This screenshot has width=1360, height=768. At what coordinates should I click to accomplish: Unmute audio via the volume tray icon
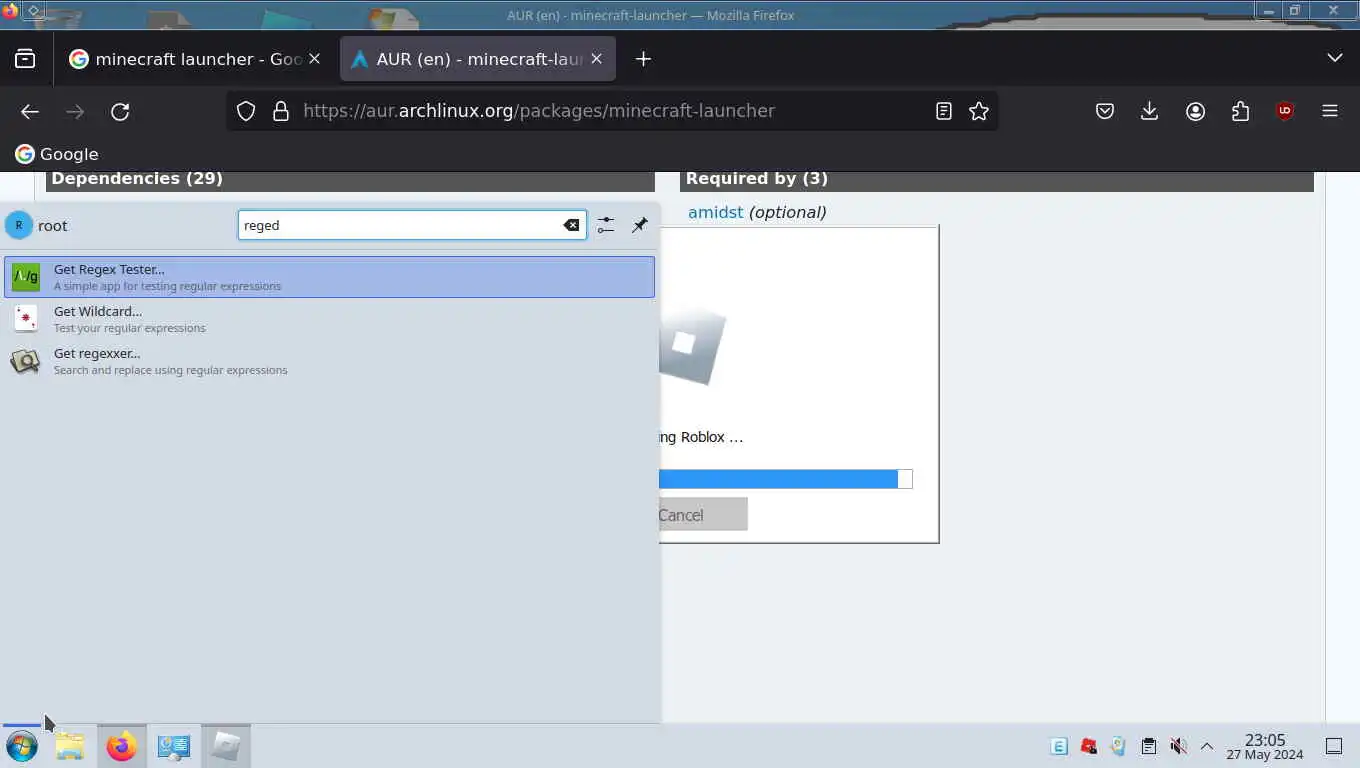pos(1178,746)
